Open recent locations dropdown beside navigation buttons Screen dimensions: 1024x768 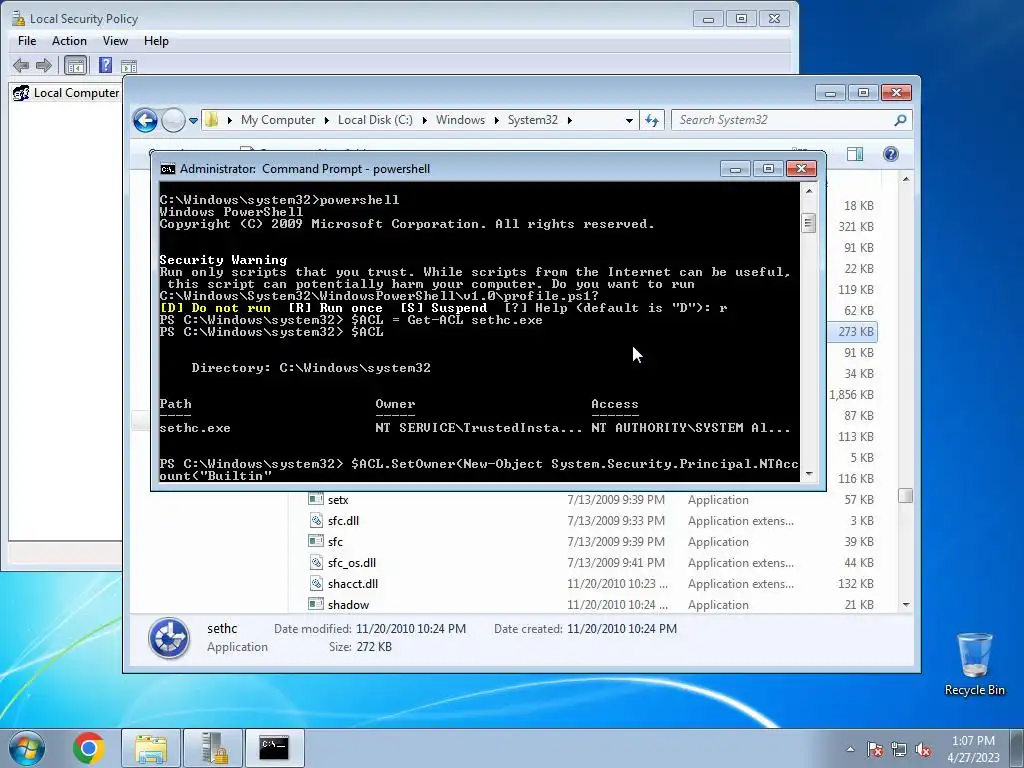193,120
